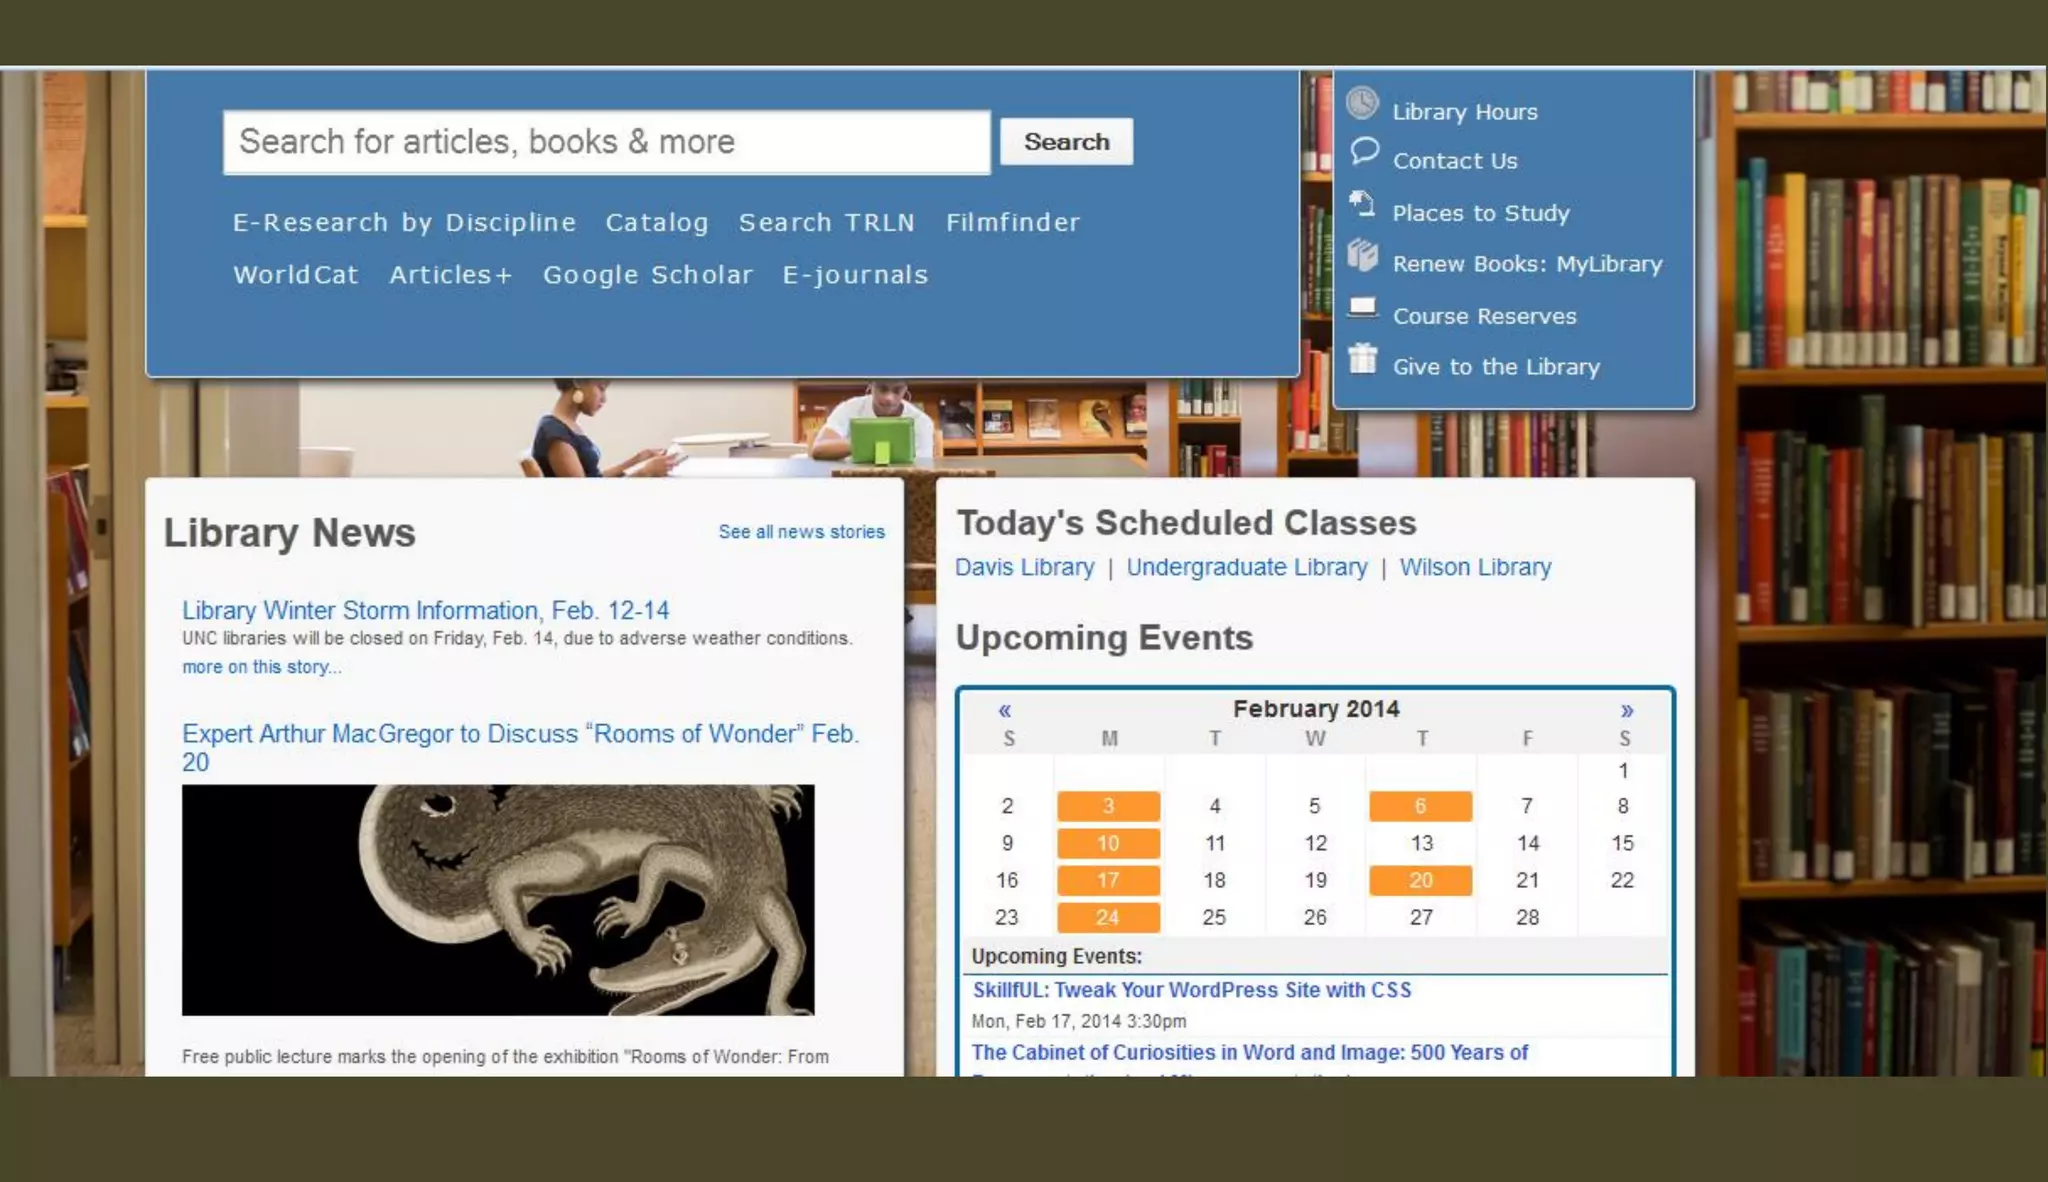Select highlighted February 20 on calendar
This screenshot has height=1182, width=2048.
pyautogui.click(x=1420, y=880)
